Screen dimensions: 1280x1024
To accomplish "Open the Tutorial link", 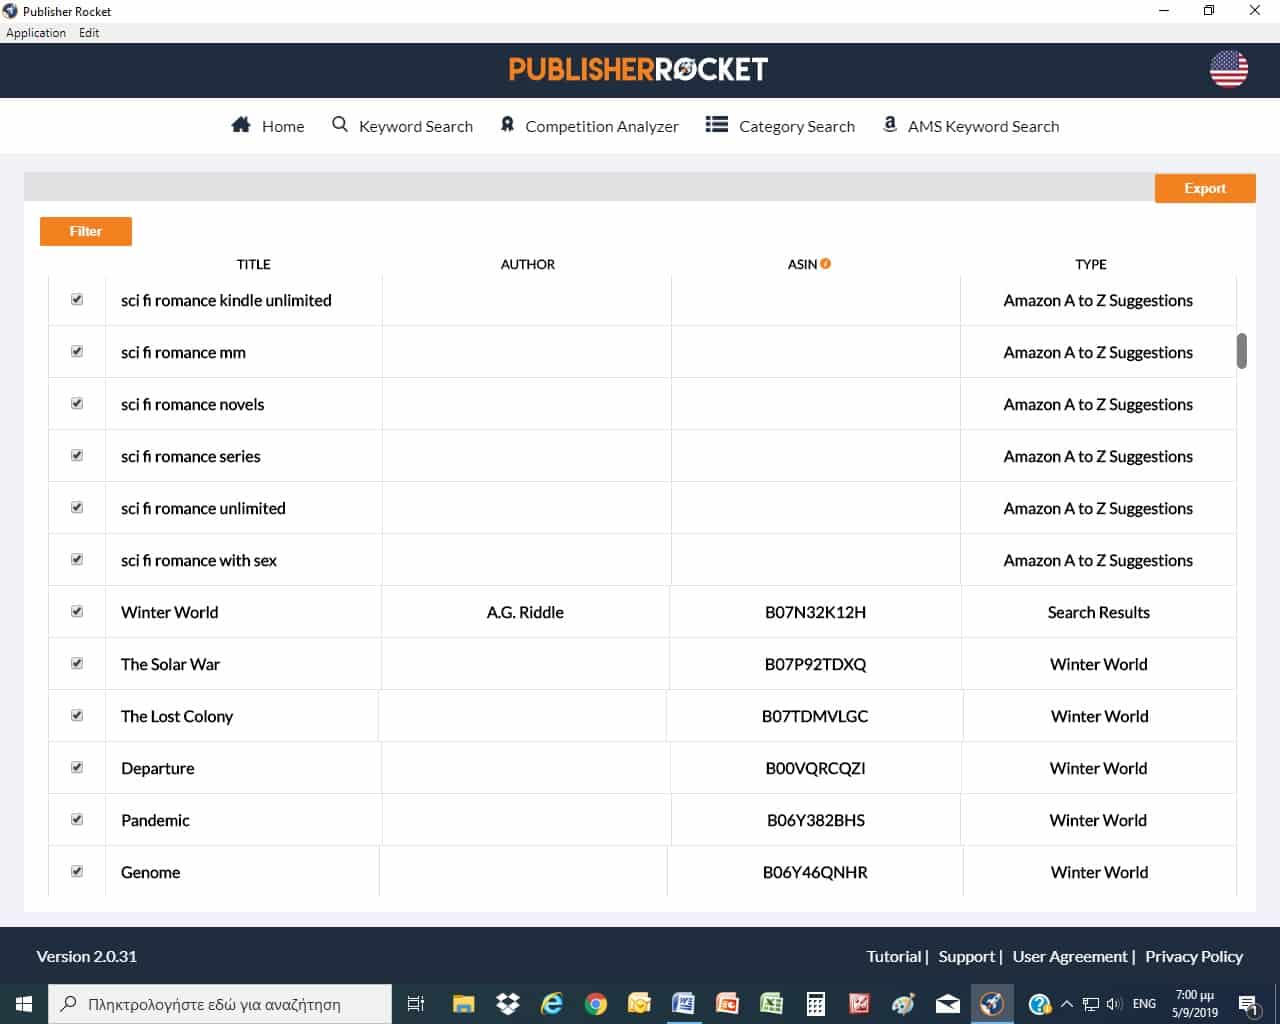I will point(893,956).
